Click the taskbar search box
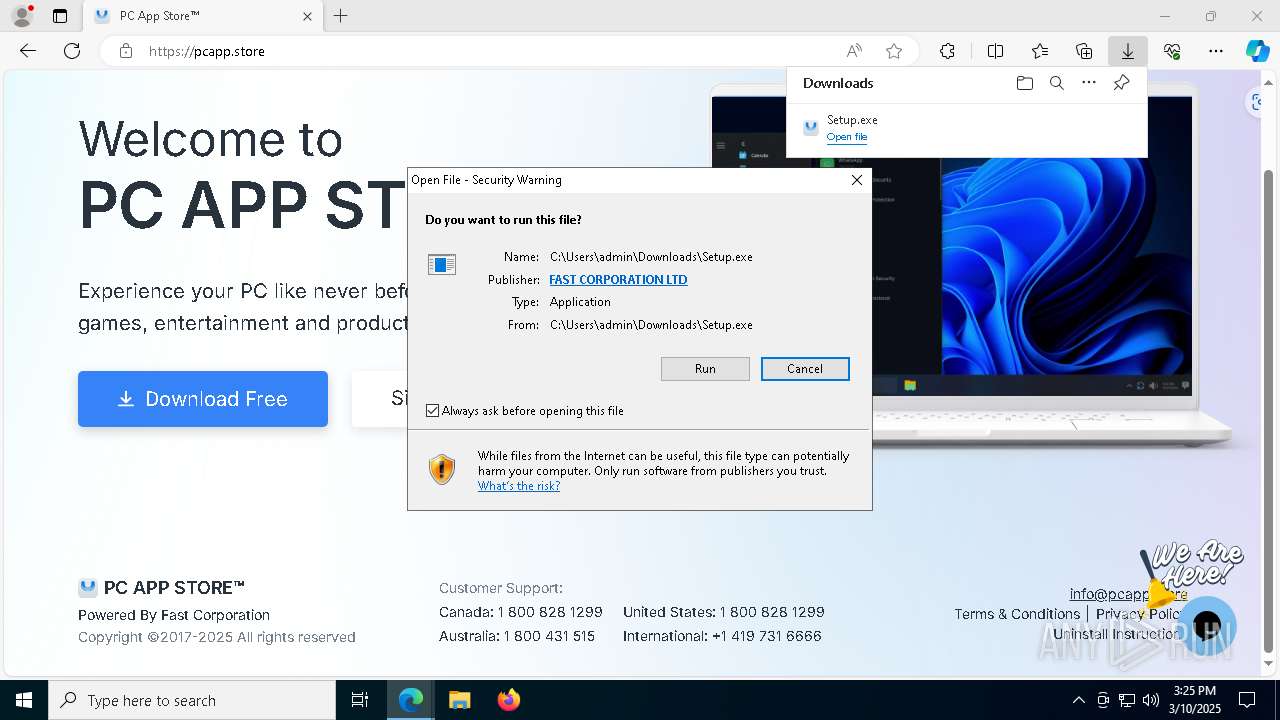1280x720 pixels. click(x=192, y=700)
